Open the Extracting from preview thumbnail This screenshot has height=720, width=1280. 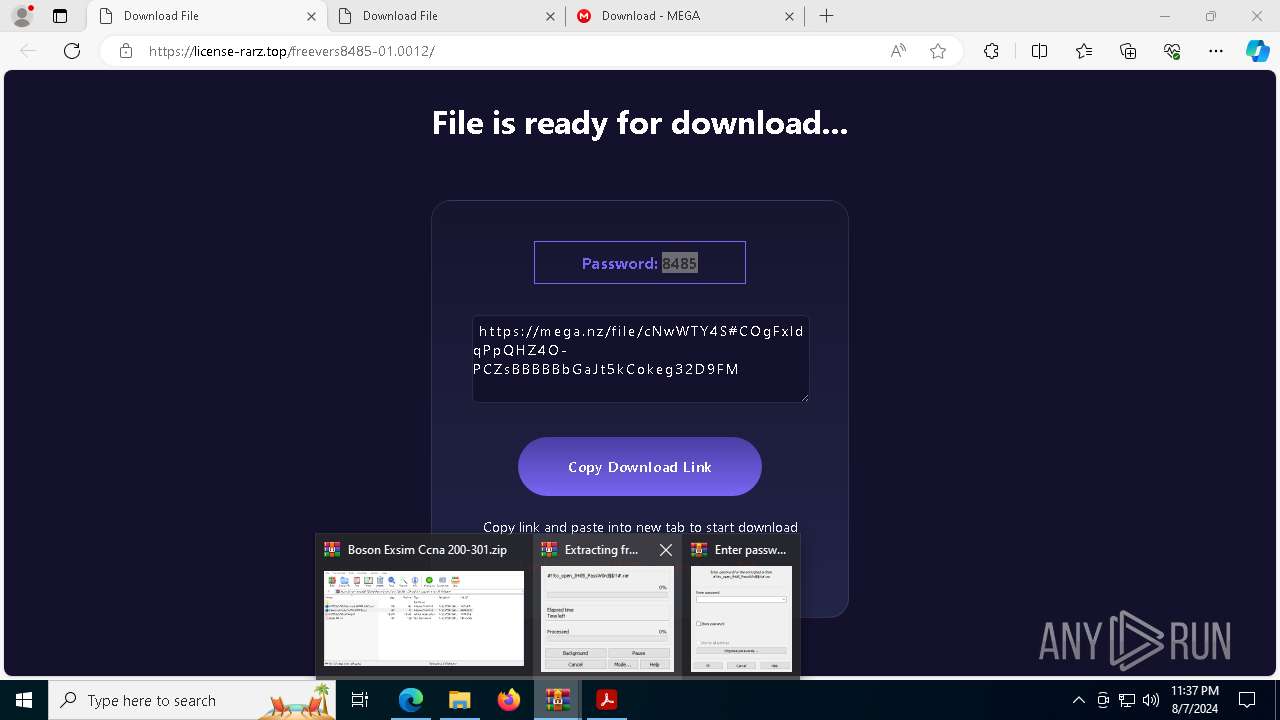607,619
